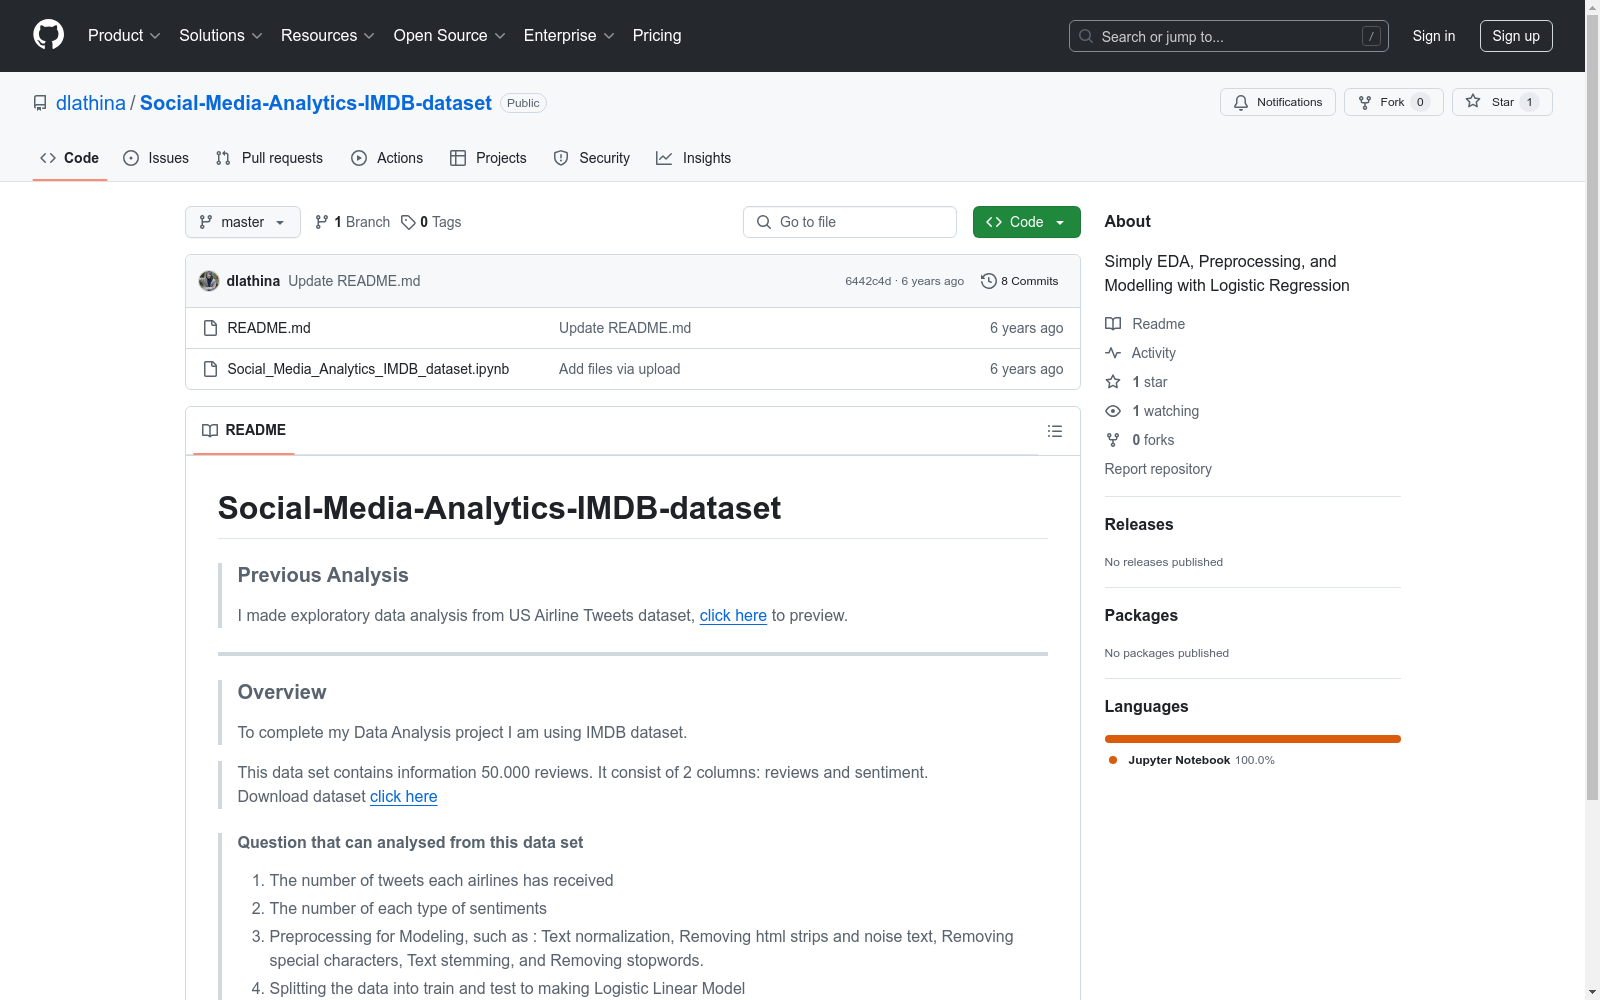Open dlathina's avatar in commit row
This screenshot has width=1600, height=1000.
pos(209,281)
